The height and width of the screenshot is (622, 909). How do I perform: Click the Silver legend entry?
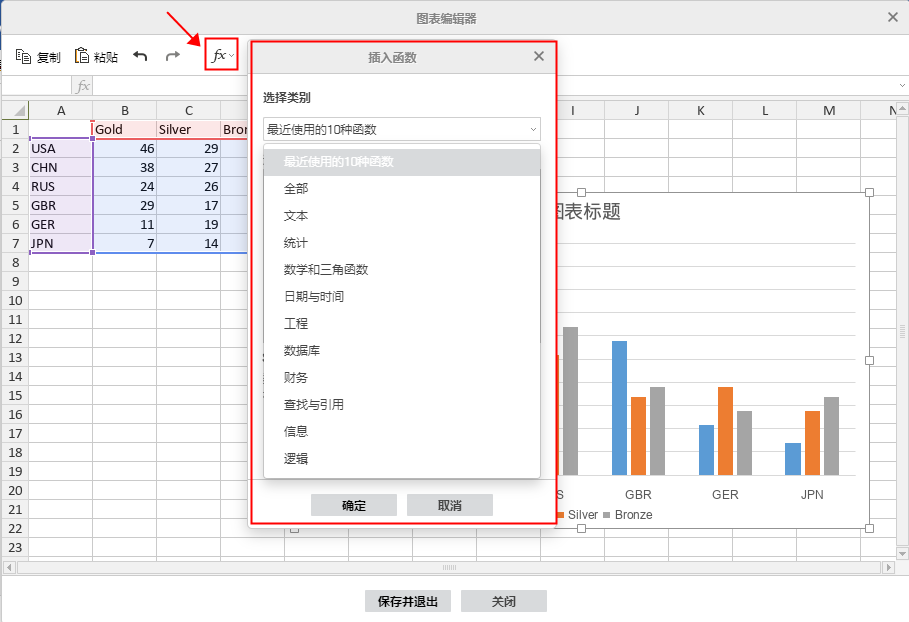click(x=577, y=515)
